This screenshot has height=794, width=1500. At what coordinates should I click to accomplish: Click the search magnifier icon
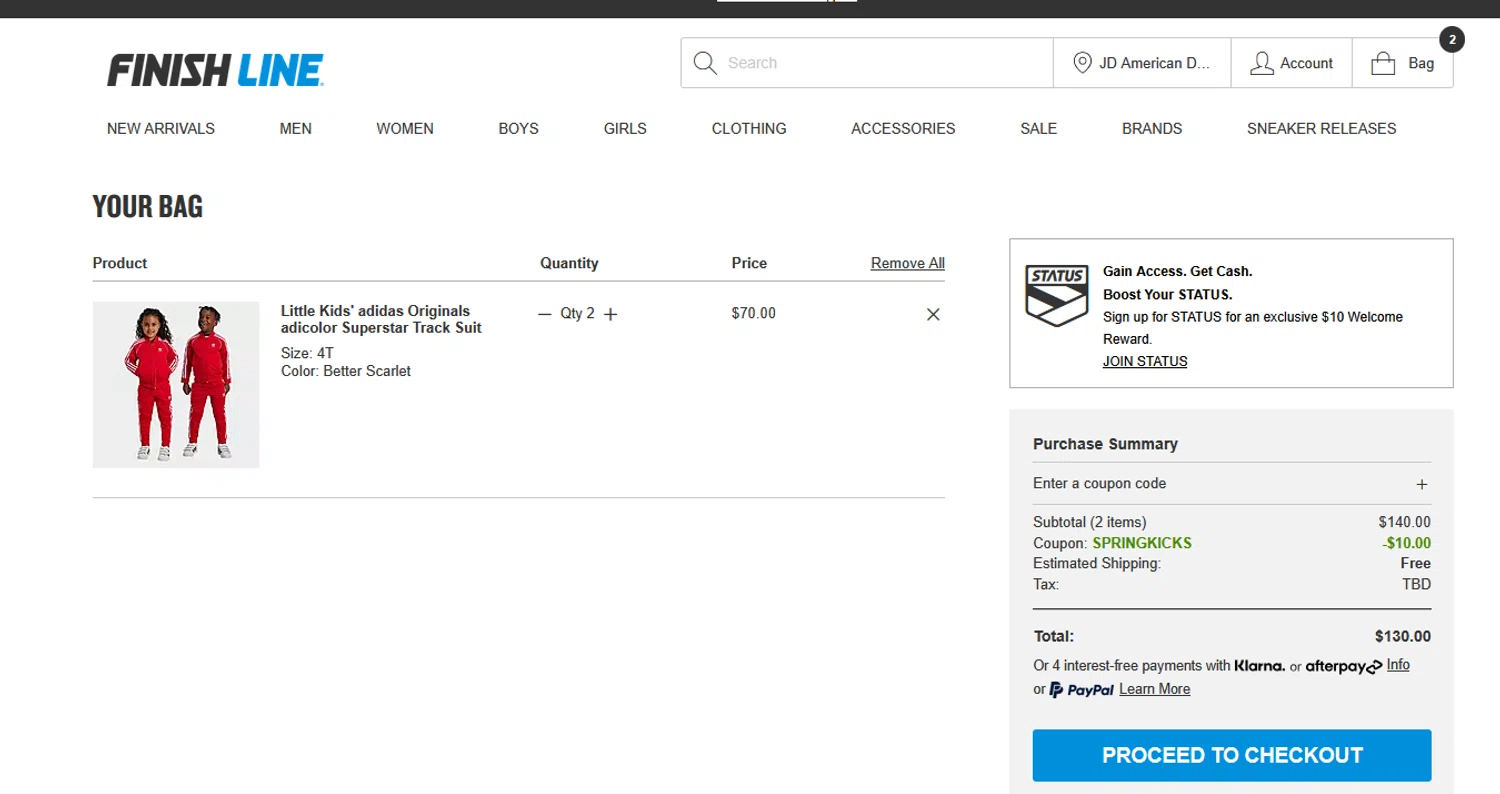point(705,63)
